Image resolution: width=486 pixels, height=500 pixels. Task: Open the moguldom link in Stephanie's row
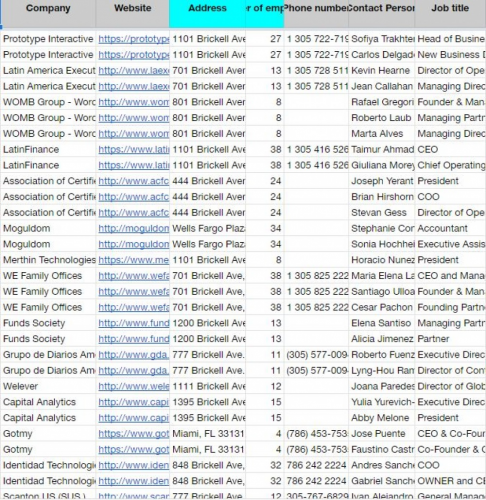click(134, 229)
